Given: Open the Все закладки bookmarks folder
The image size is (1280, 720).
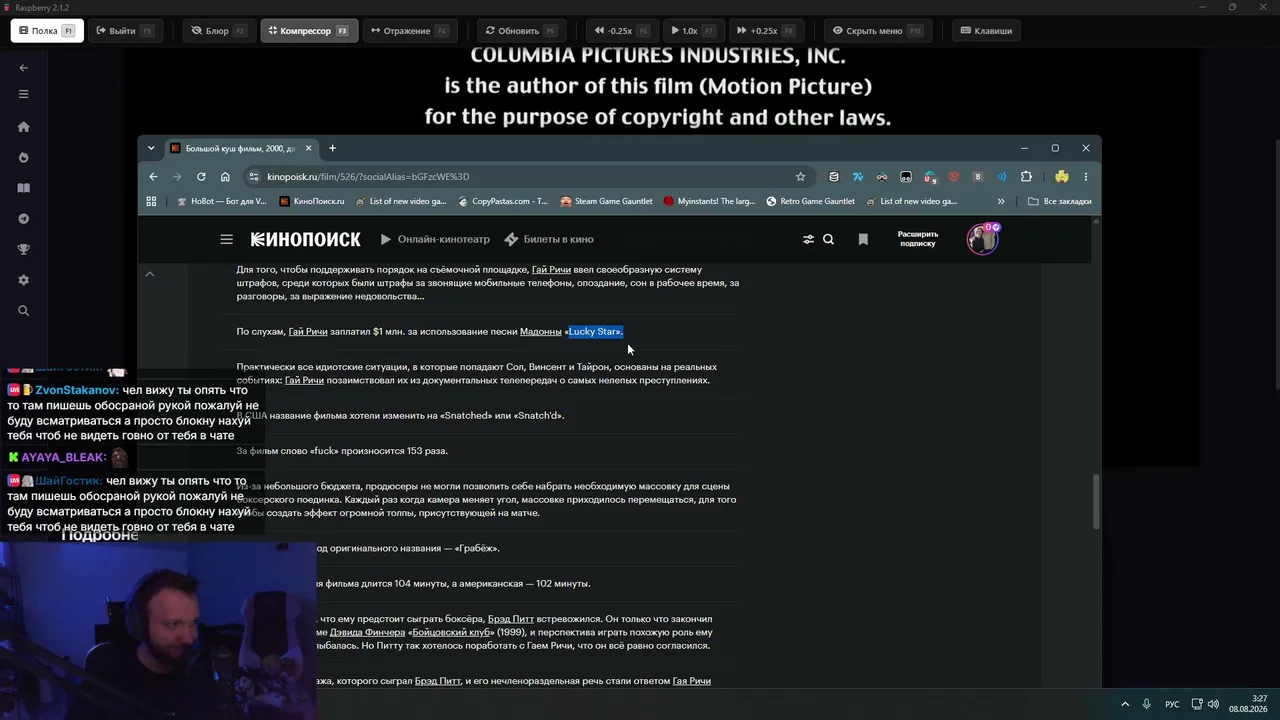Looking at the screenshot, I should tap(1059, 201).
